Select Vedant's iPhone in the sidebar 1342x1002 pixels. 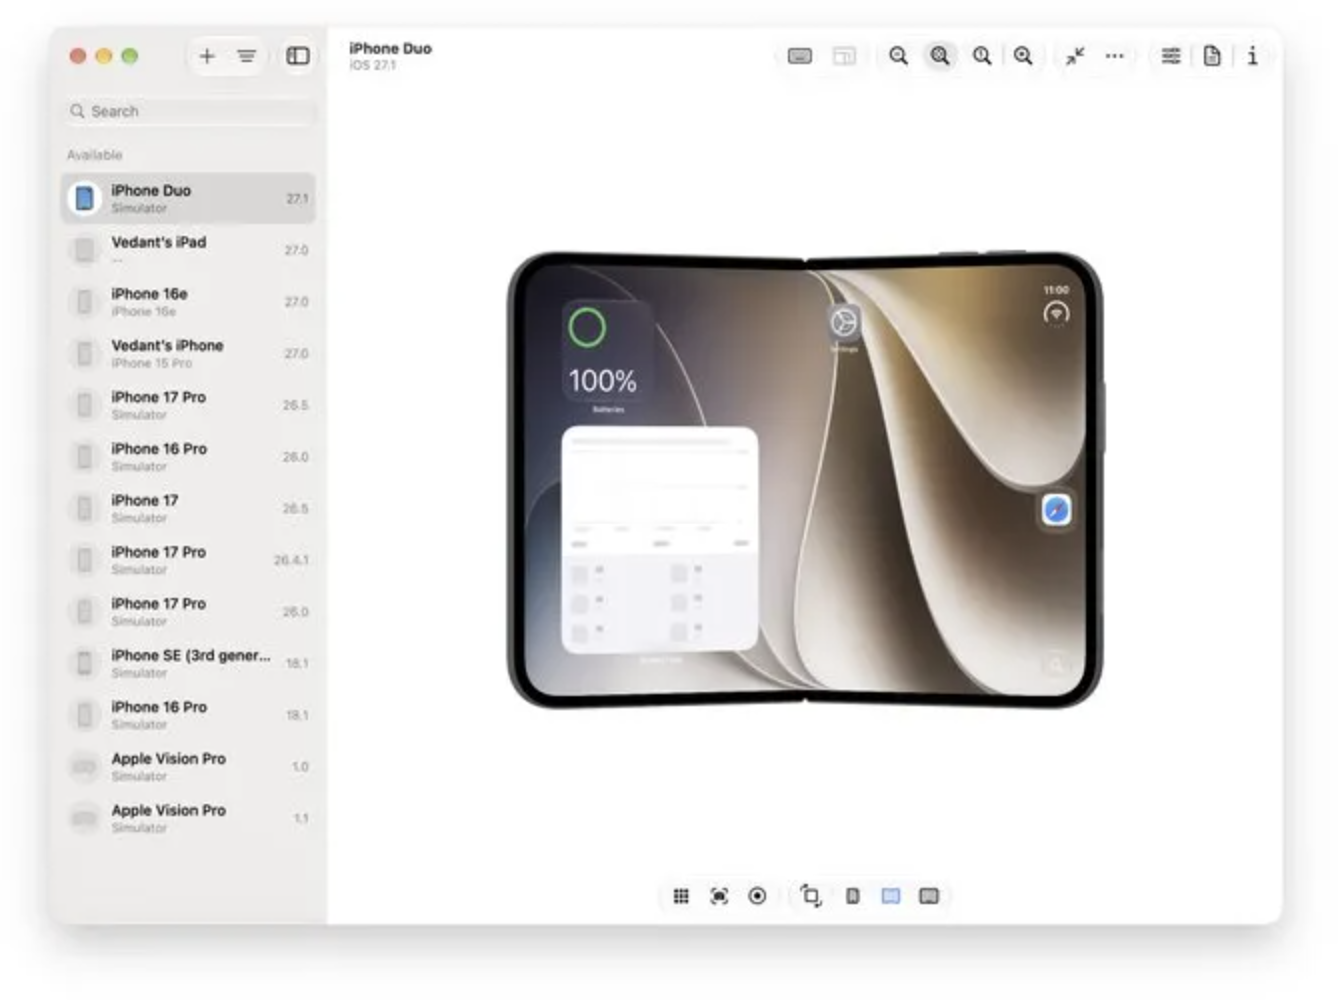(x=189, y=353)
